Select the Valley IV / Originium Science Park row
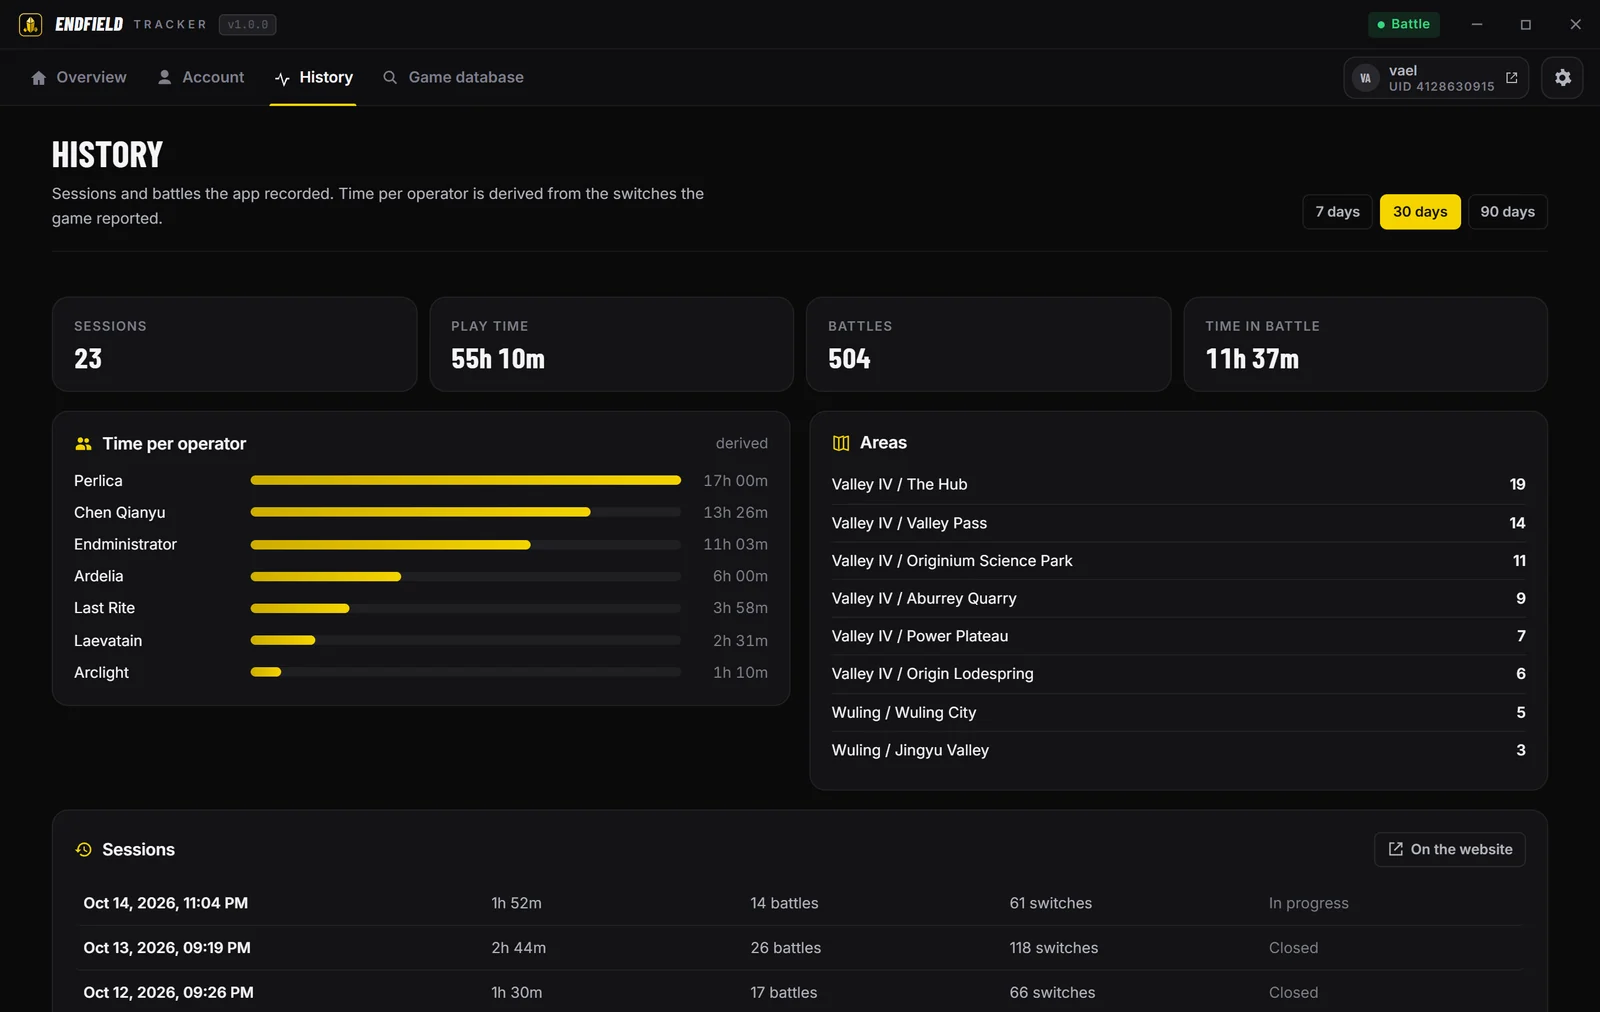 [x=1178, y=561]
